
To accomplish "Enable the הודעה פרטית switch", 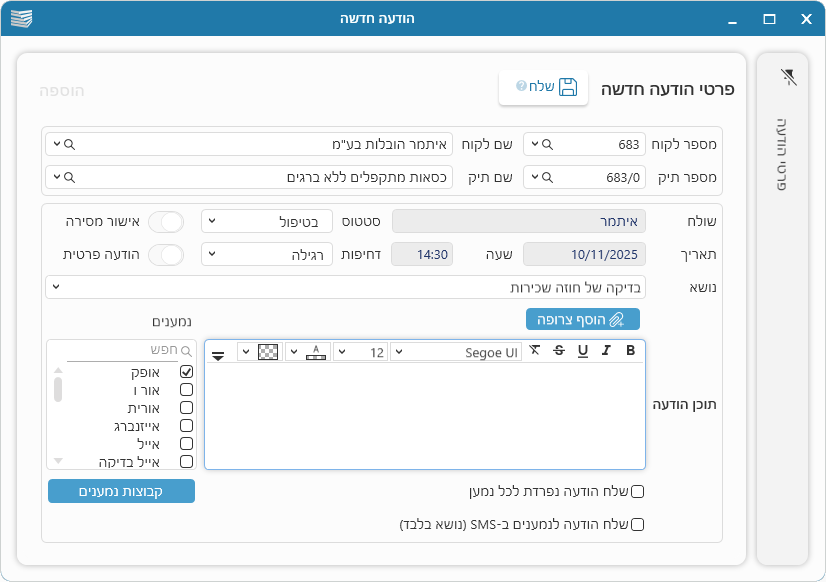I will click(166, 255).
